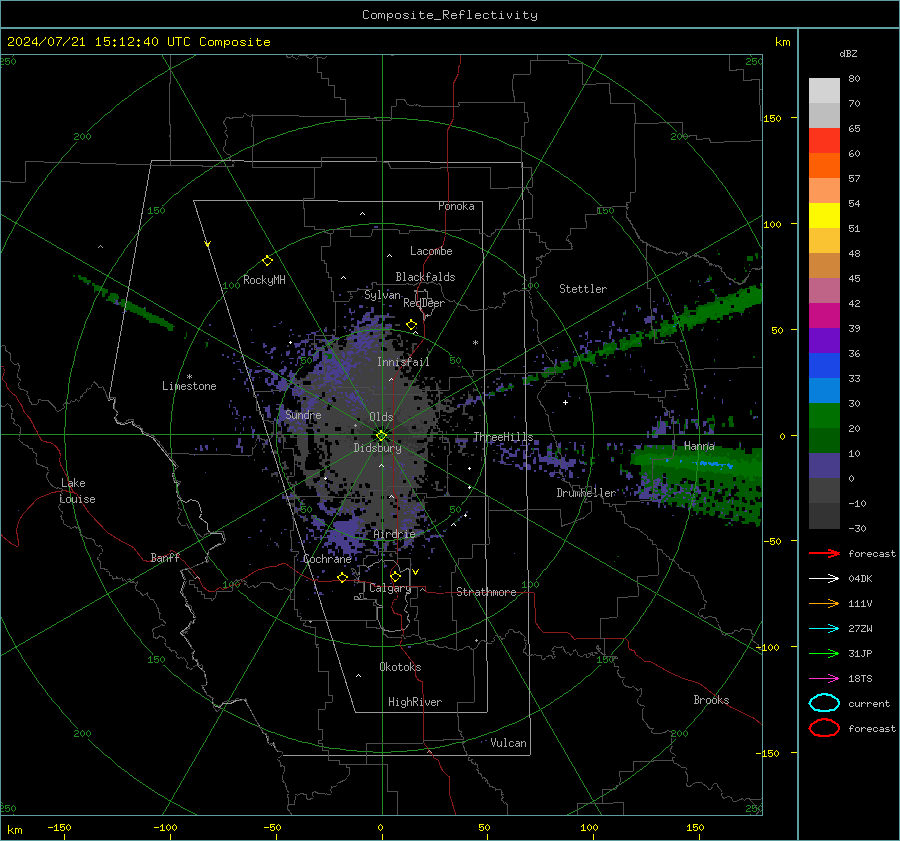Click the km unit label at top right
This screenshot has width=900, height=841.
pos(782,42)
